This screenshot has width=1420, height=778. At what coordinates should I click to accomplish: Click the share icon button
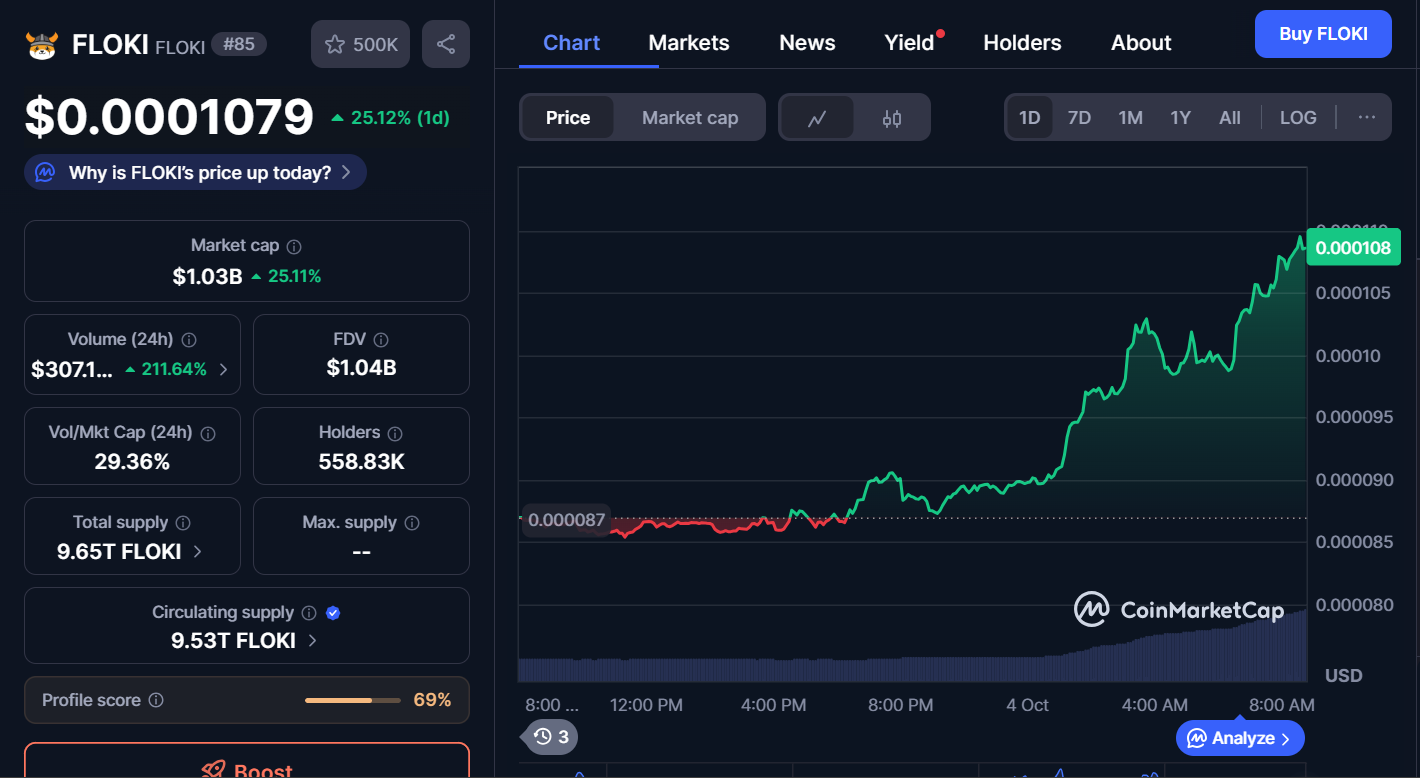(446, 44)
